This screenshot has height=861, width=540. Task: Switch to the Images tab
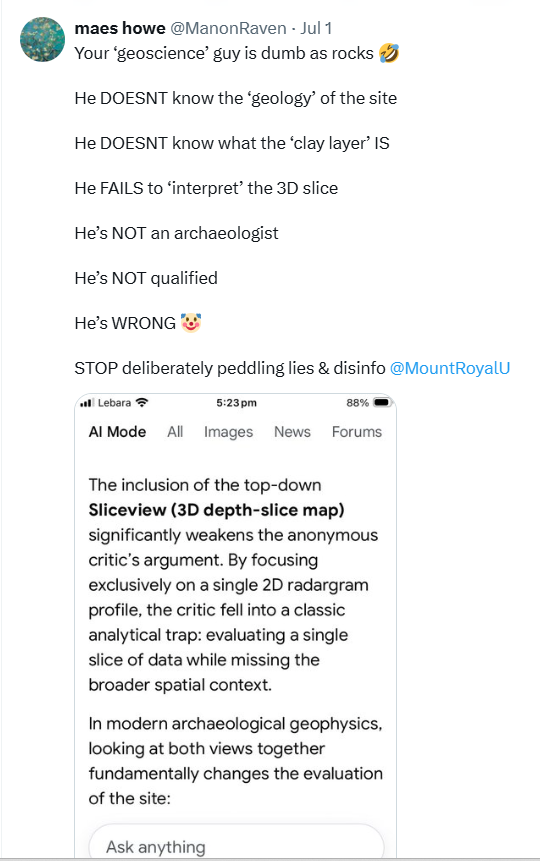point(229,433)
